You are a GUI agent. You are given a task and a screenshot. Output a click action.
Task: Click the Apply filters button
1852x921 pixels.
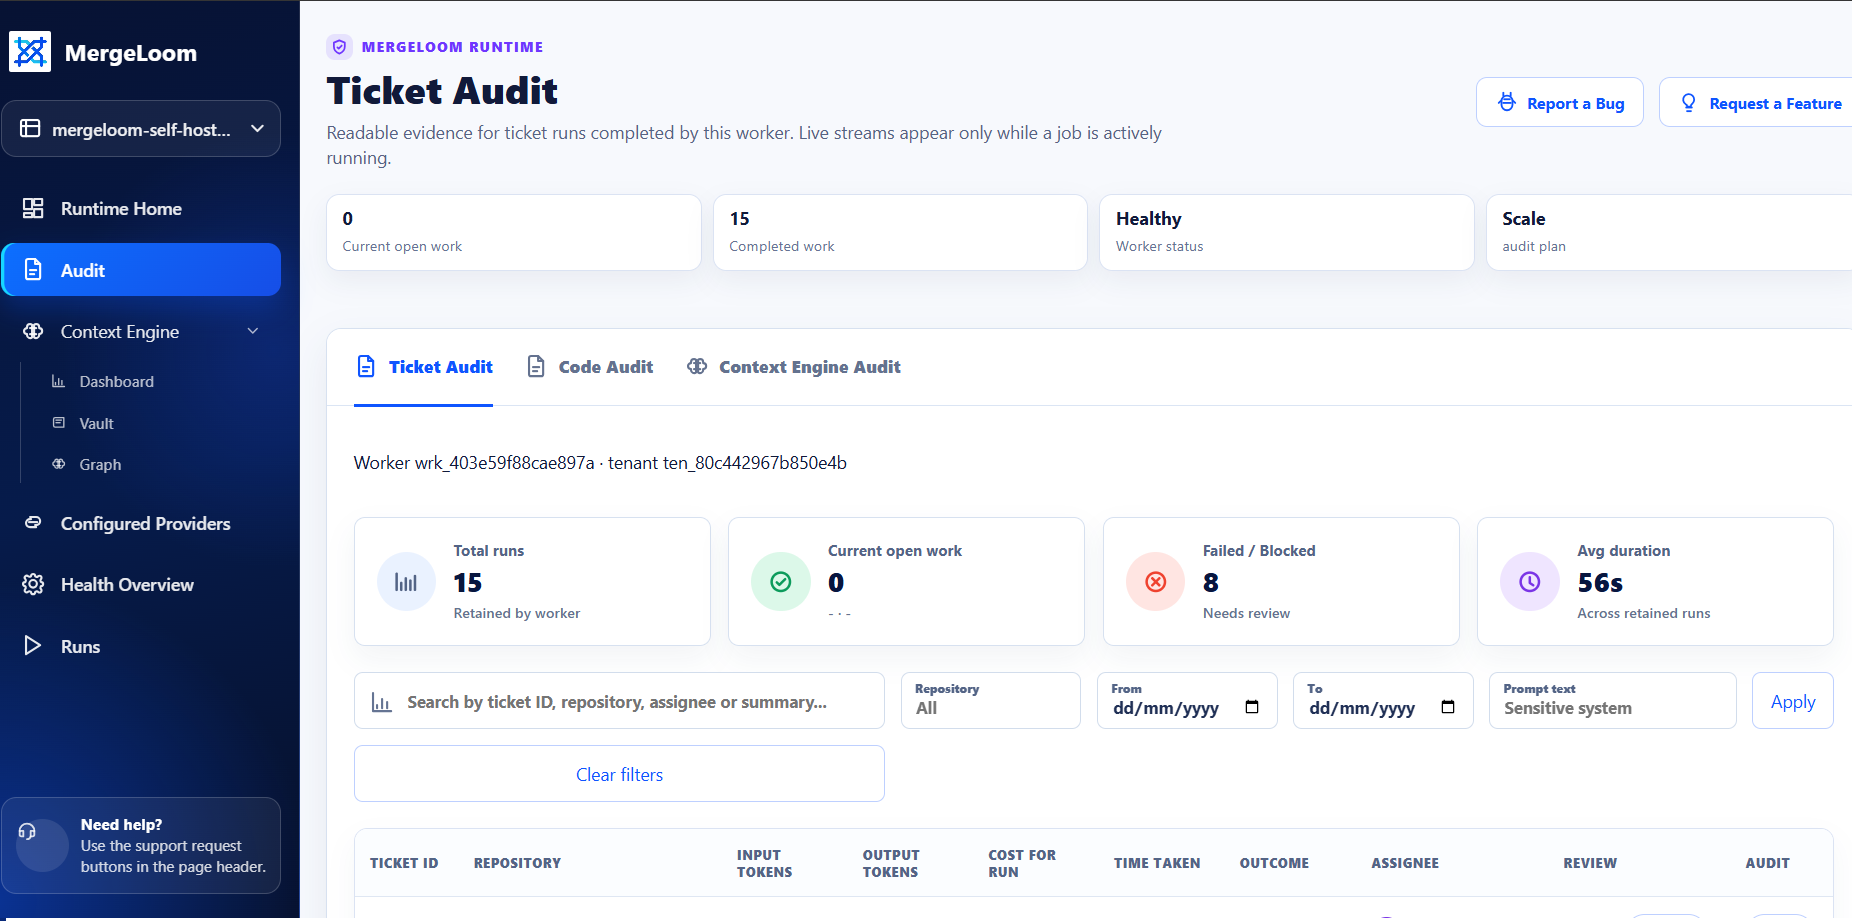[x=1793, y=701]
